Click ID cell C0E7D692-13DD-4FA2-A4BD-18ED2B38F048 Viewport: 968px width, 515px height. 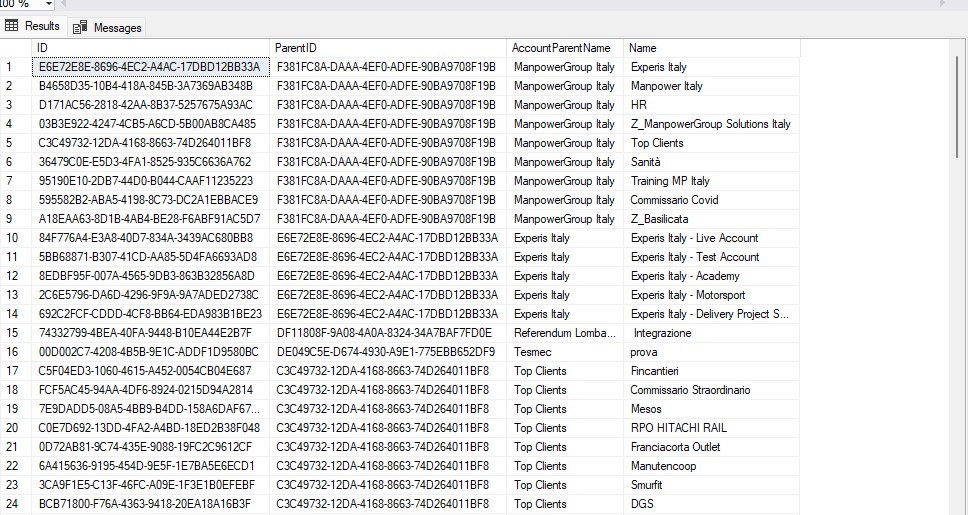[151, 428]
